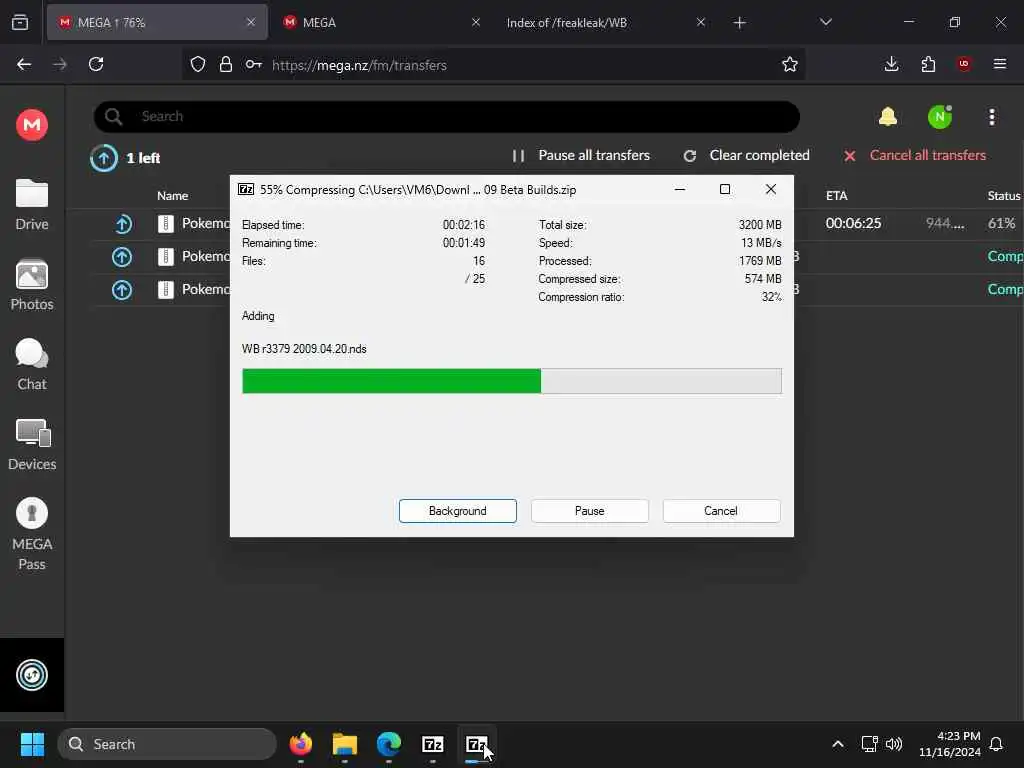Click the tracking protection shield icon
The image size is (1024, 768).
pos(198,64)
